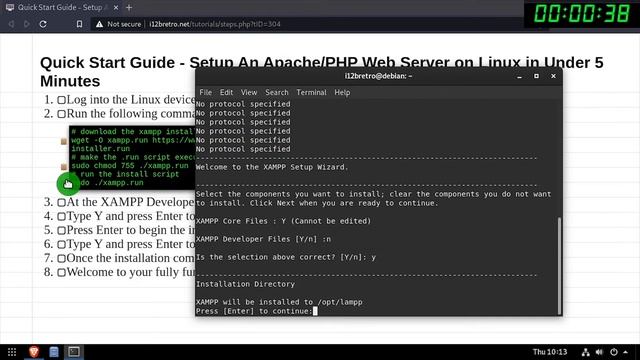Close the terminal window
The width and height of the screenshot is (640, 360).
(553, 76)
